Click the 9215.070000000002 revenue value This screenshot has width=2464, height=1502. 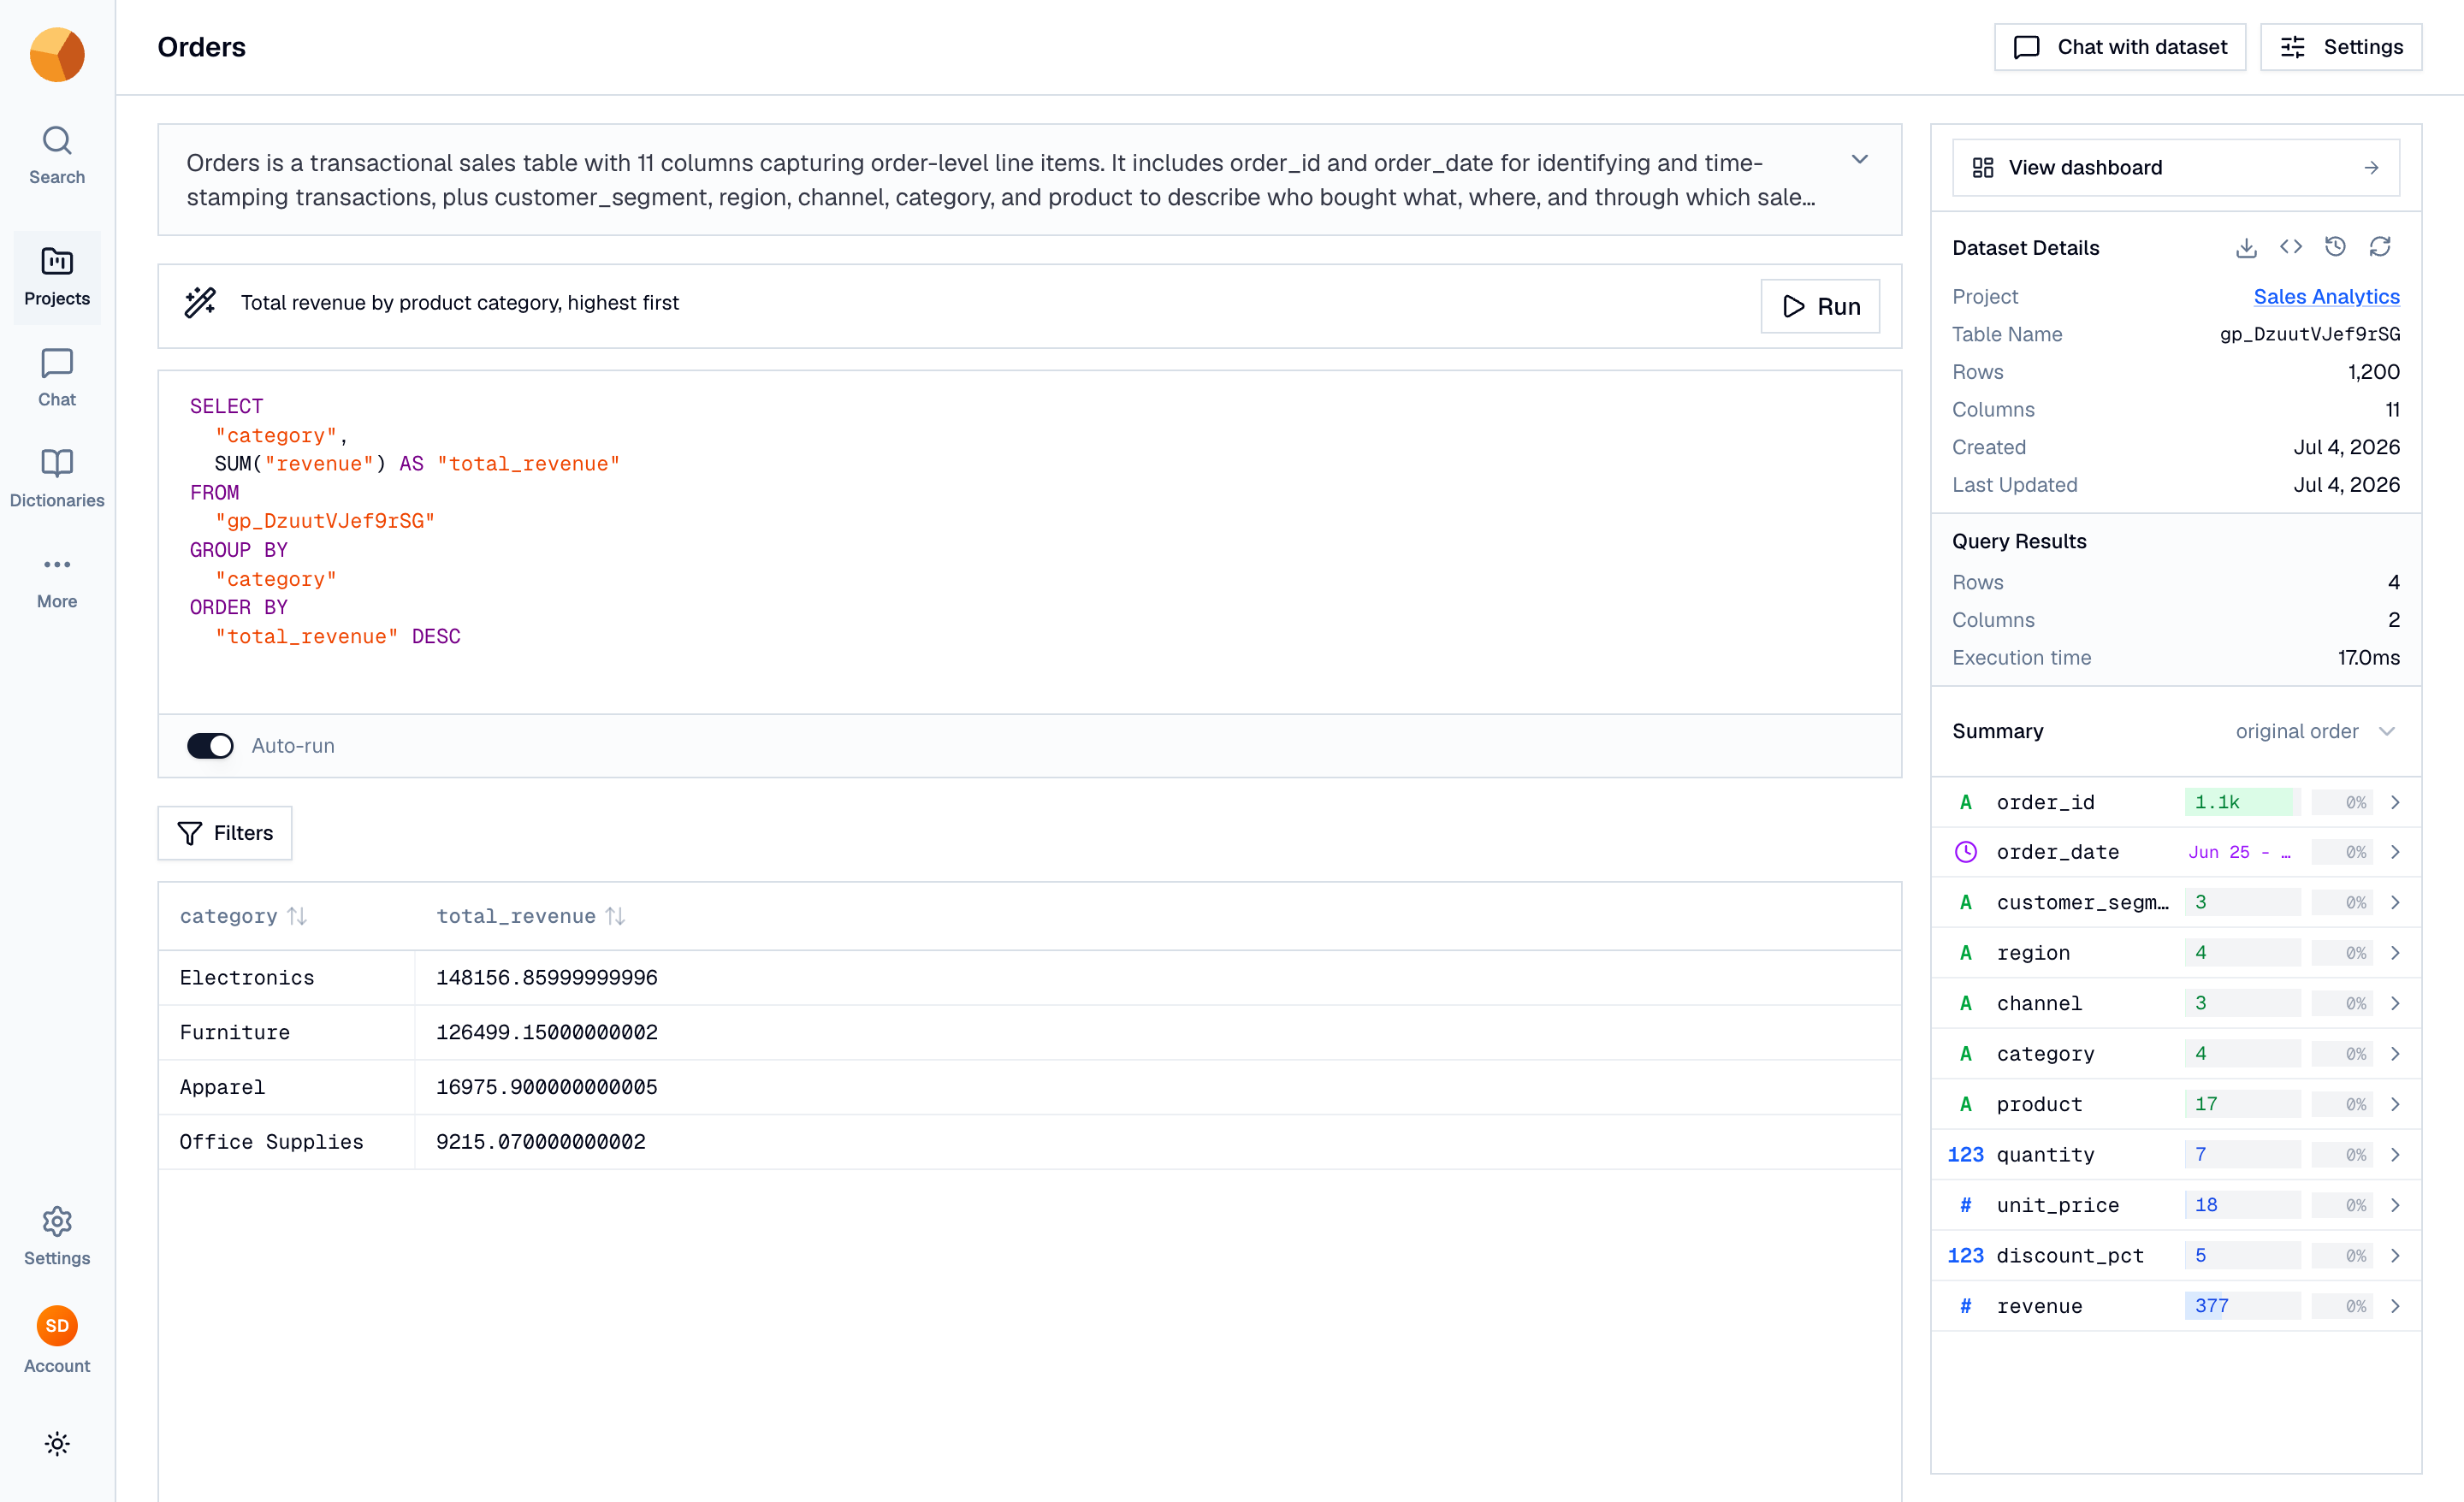click(x=541, y=1142)
